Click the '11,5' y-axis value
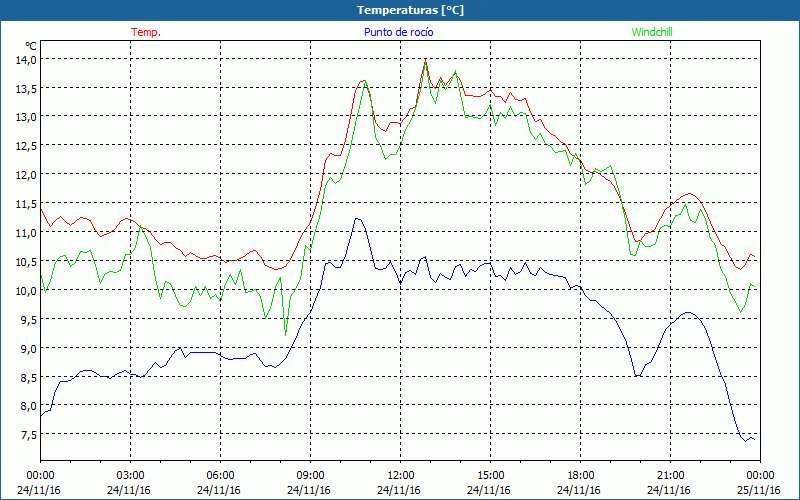 [x=27, y=204]
